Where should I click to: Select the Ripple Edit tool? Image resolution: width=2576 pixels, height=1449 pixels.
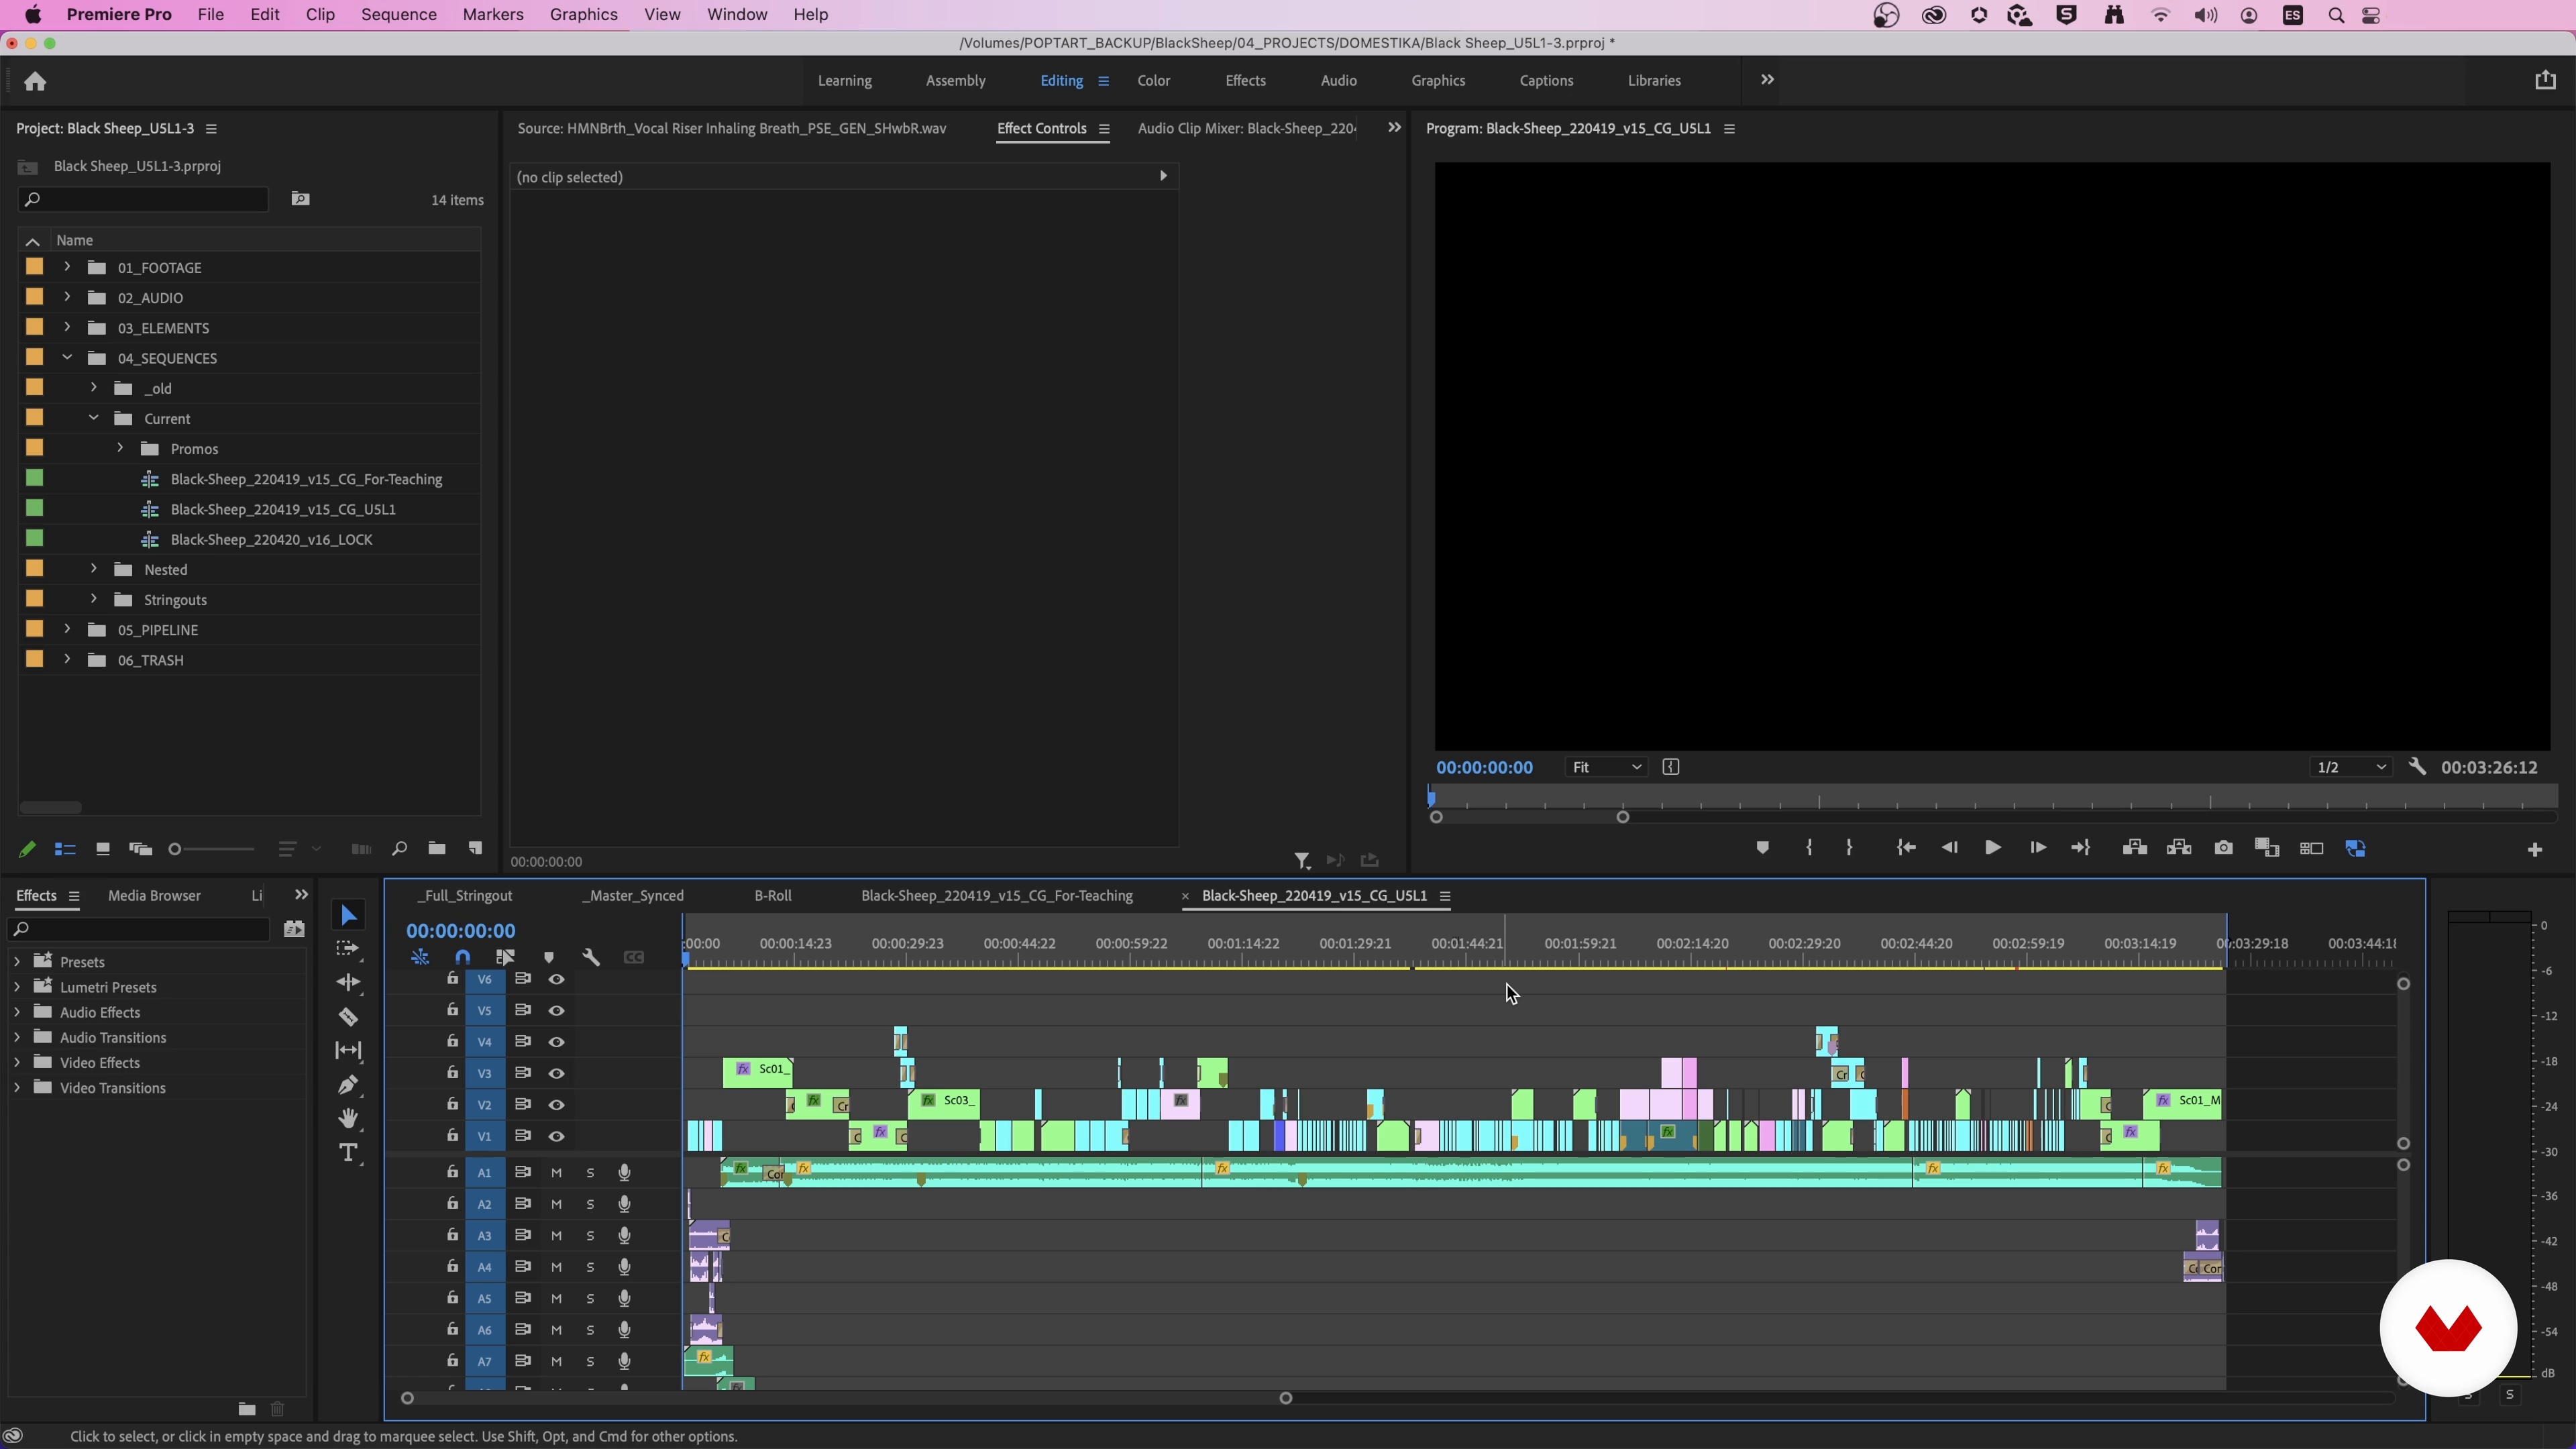pos(348,983)
